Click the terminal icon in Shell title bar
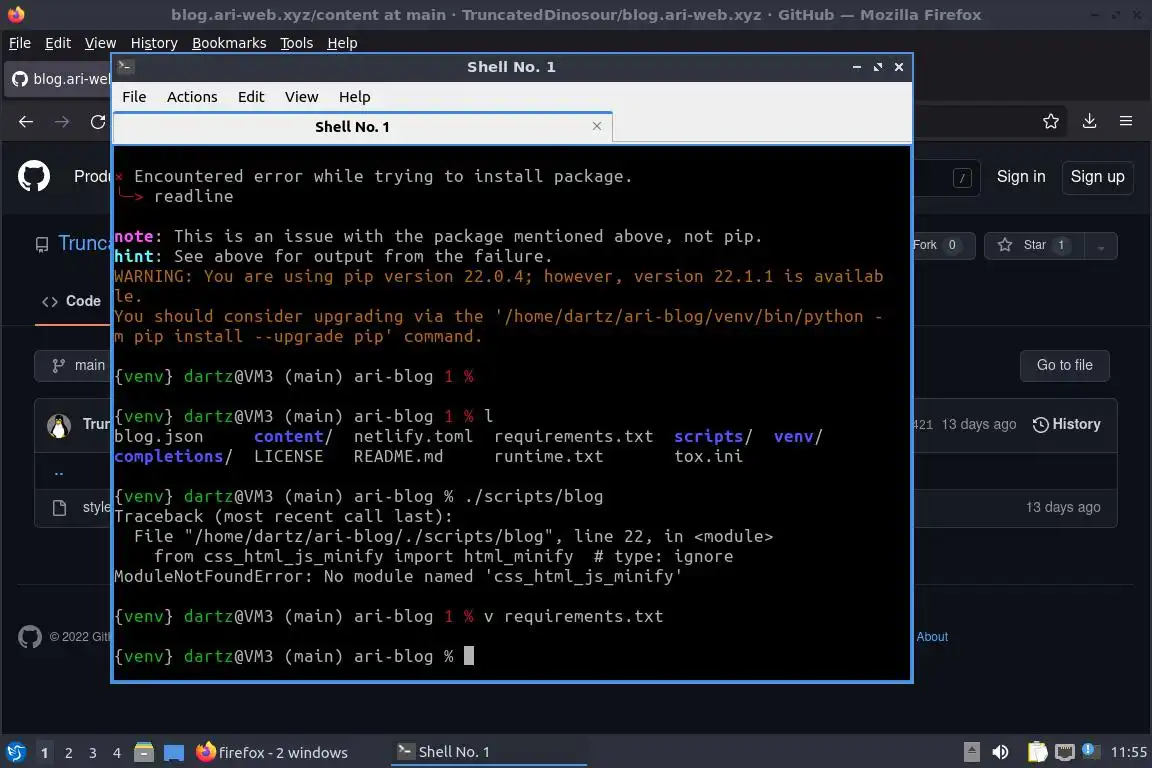This screenshot has width=1152, height=768. [125, 66]
